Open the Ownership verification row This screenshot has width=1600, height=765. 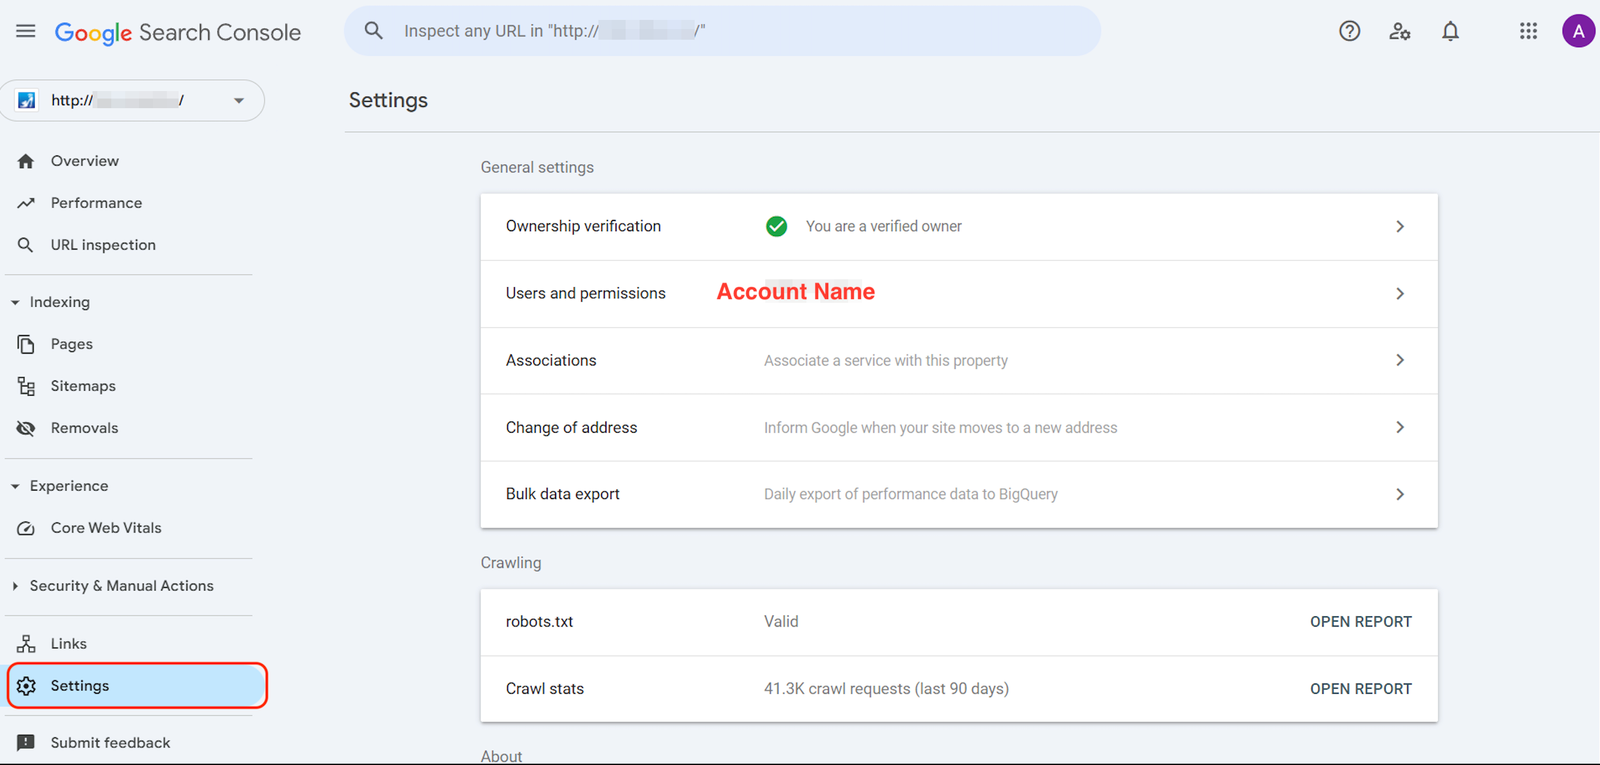pos(958,227)
